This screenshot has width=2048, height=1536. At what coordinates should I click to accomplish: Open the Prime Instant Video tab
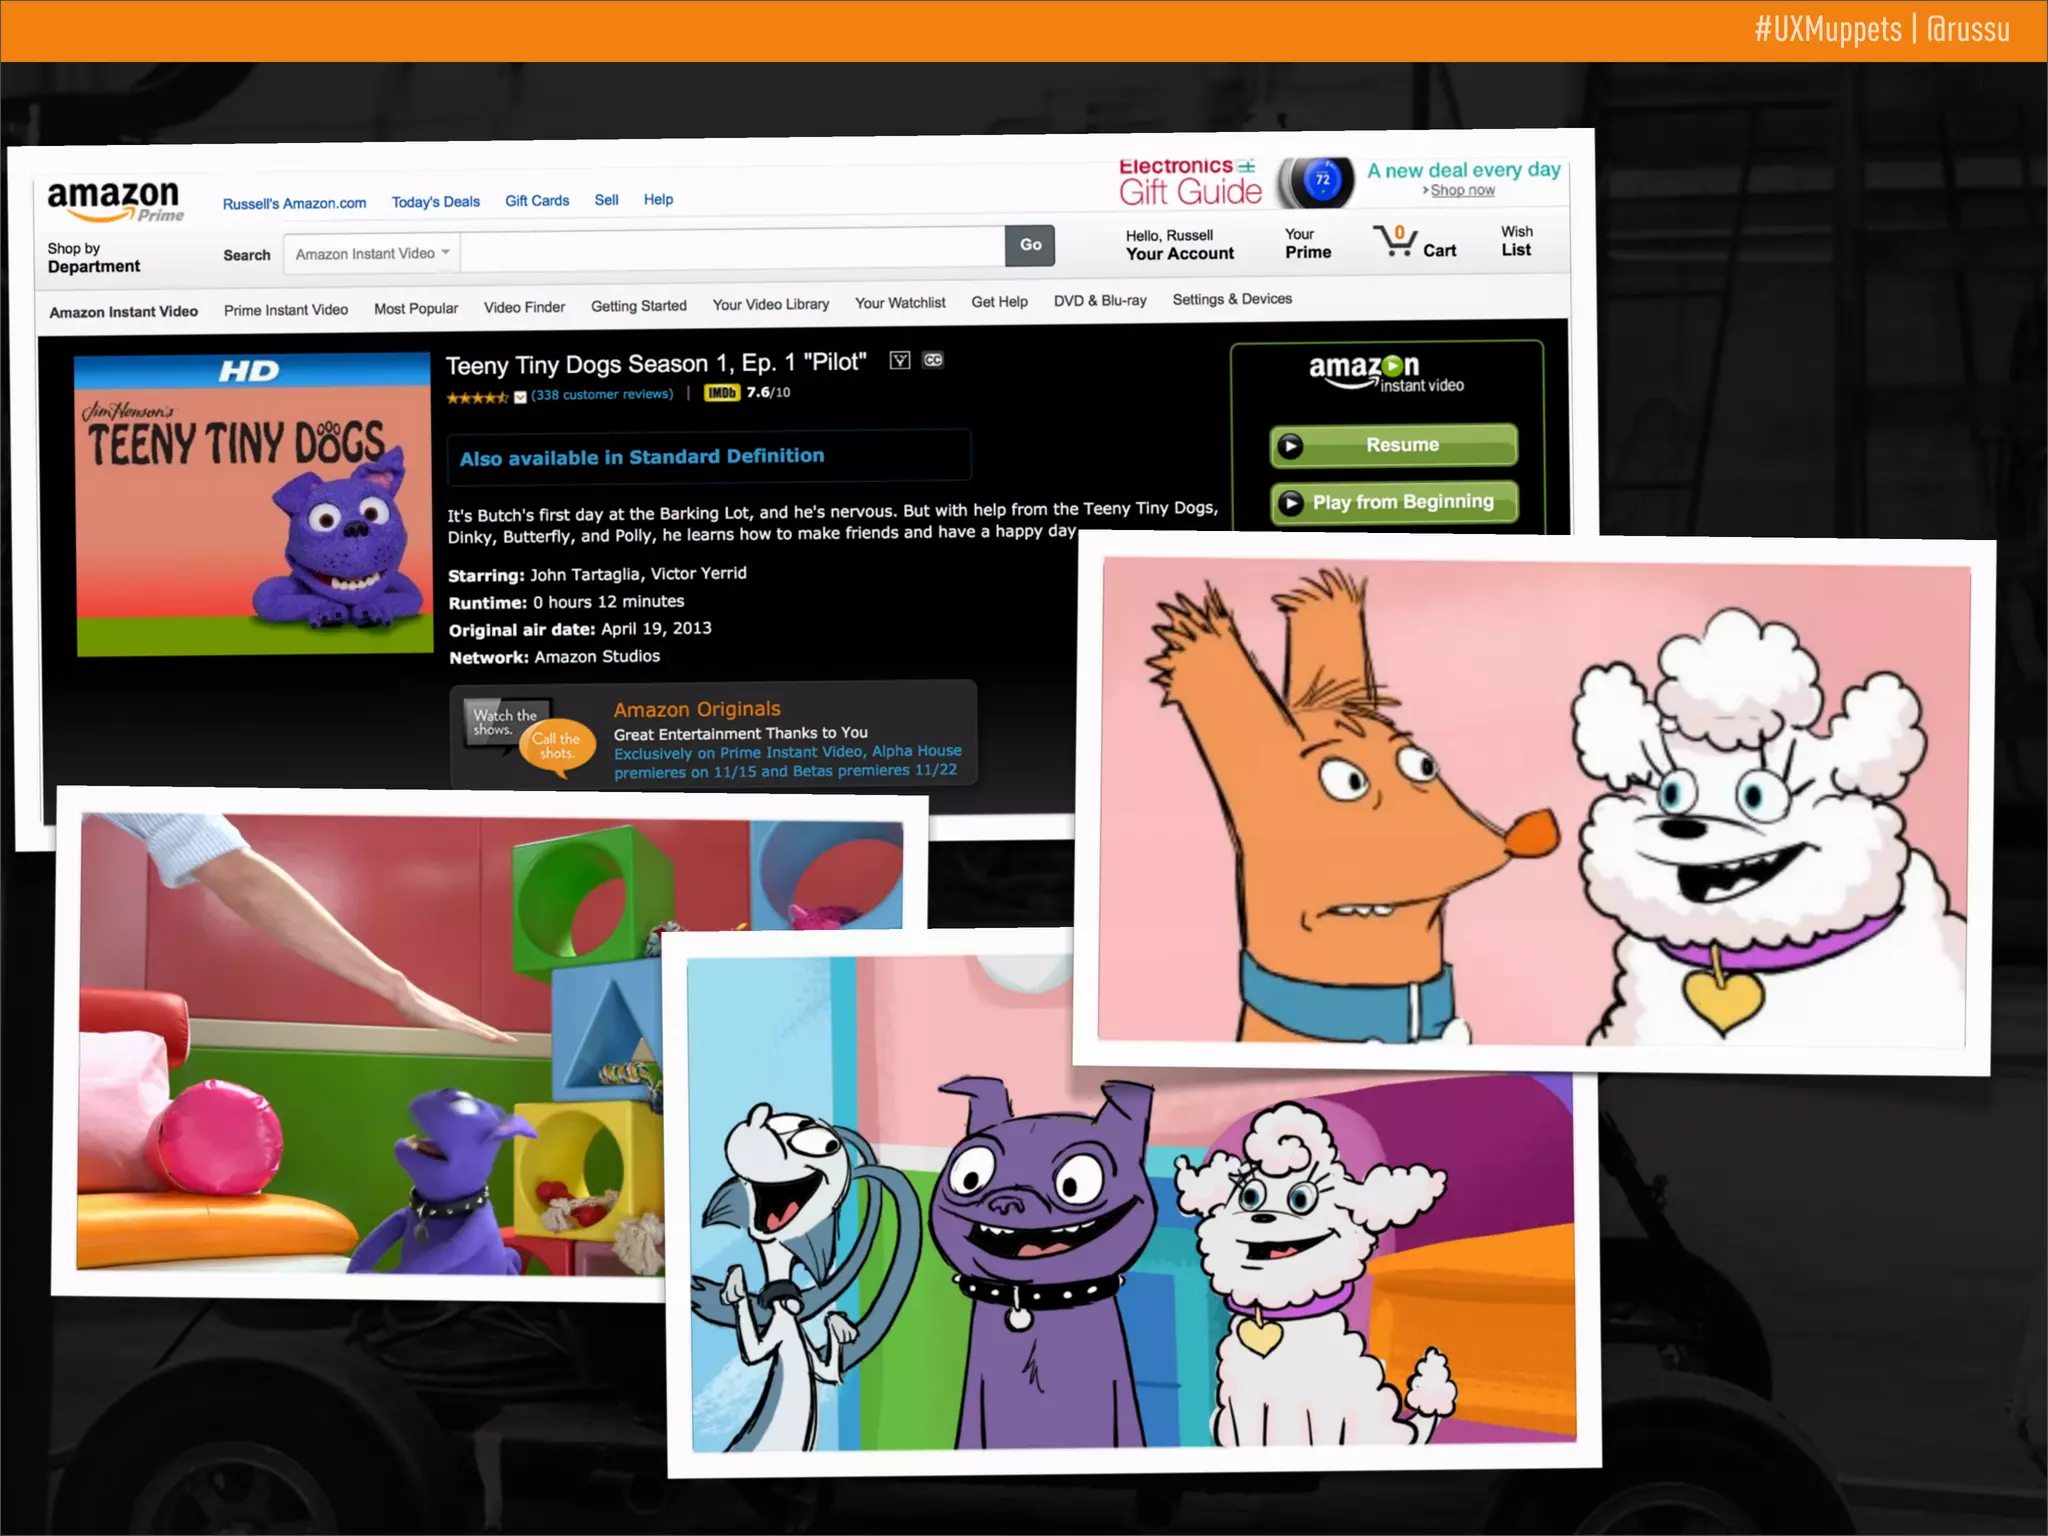point(286,310)
